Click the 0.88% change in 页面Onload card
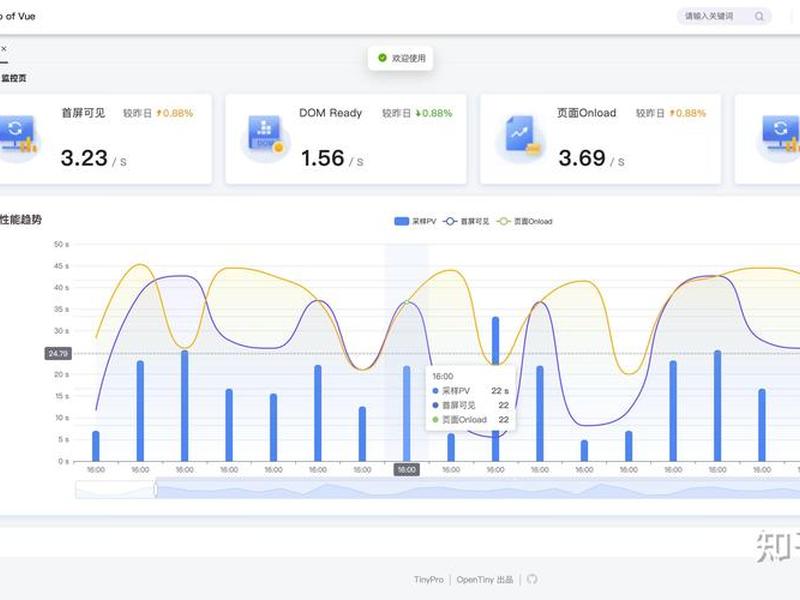Screen dimensions: 800x600 click(x=687, y=113)
